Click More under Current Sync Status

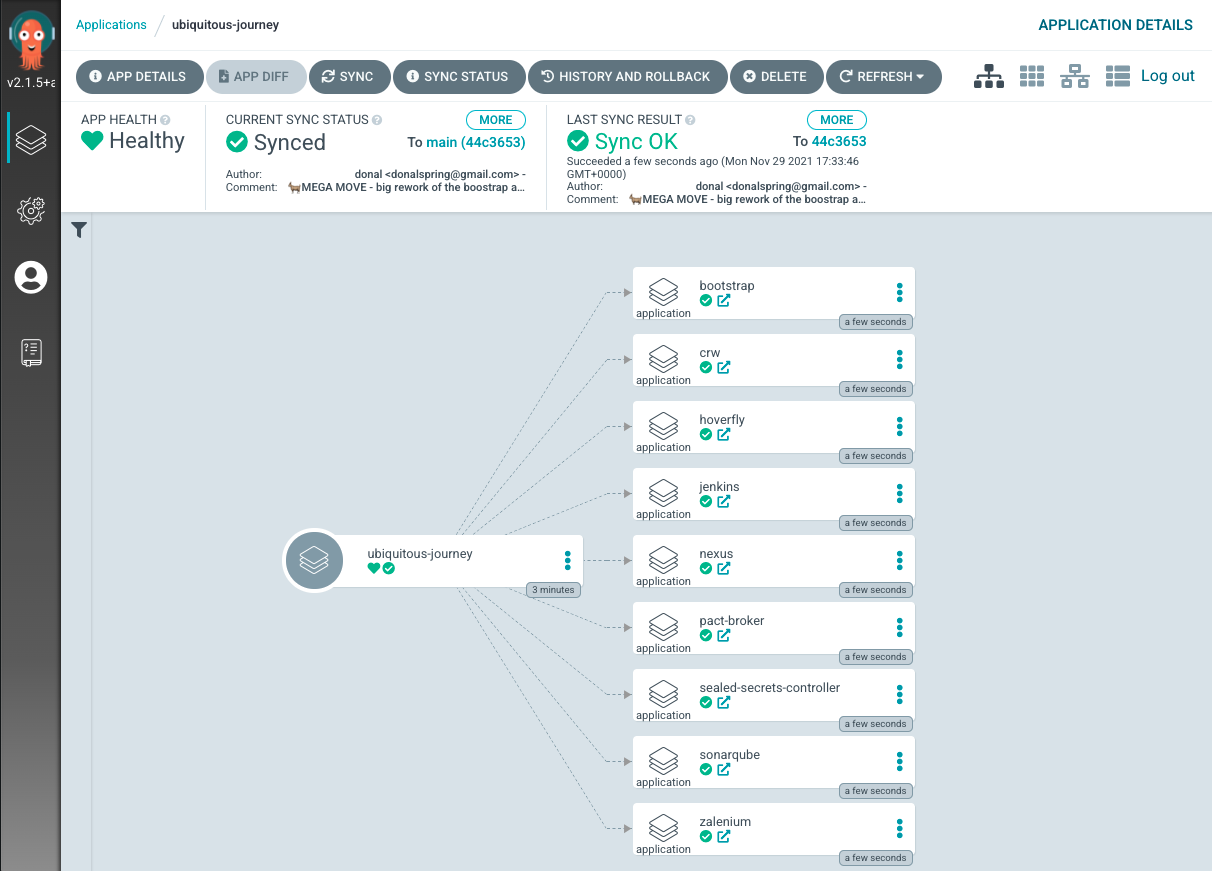496,120
